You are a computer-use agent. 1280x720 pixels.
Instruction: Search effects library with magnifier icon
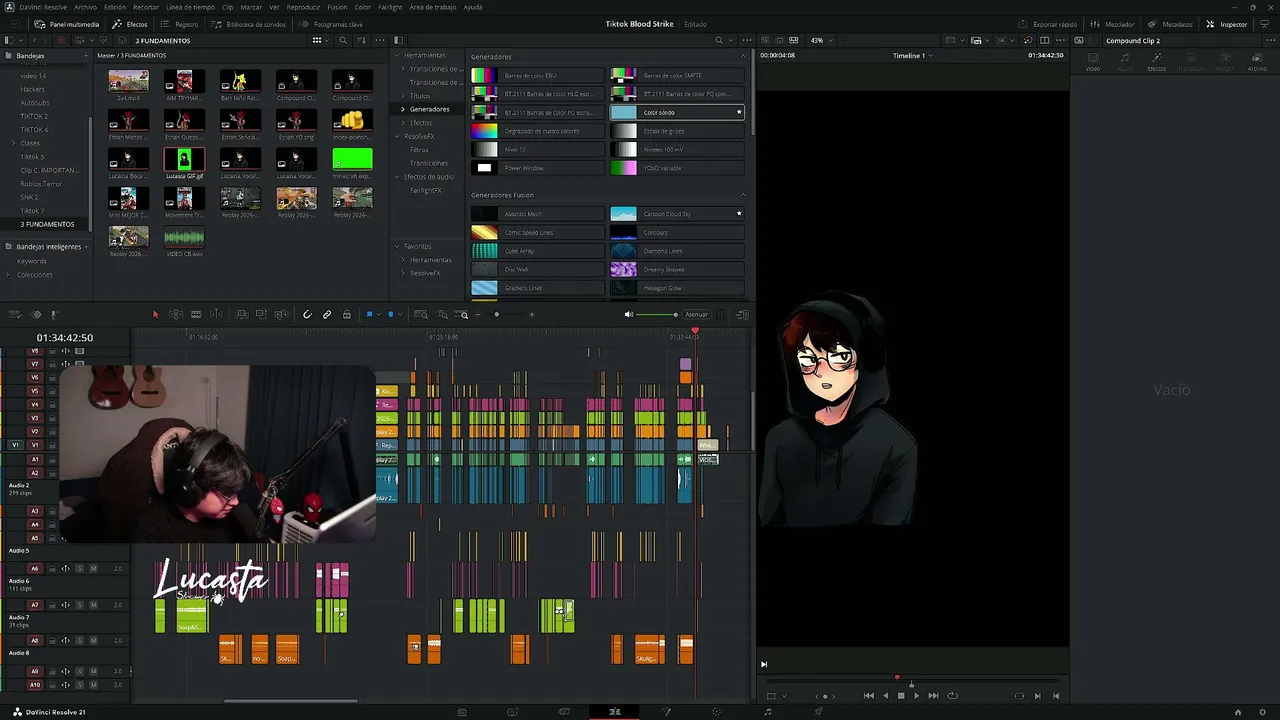point(719,40)
